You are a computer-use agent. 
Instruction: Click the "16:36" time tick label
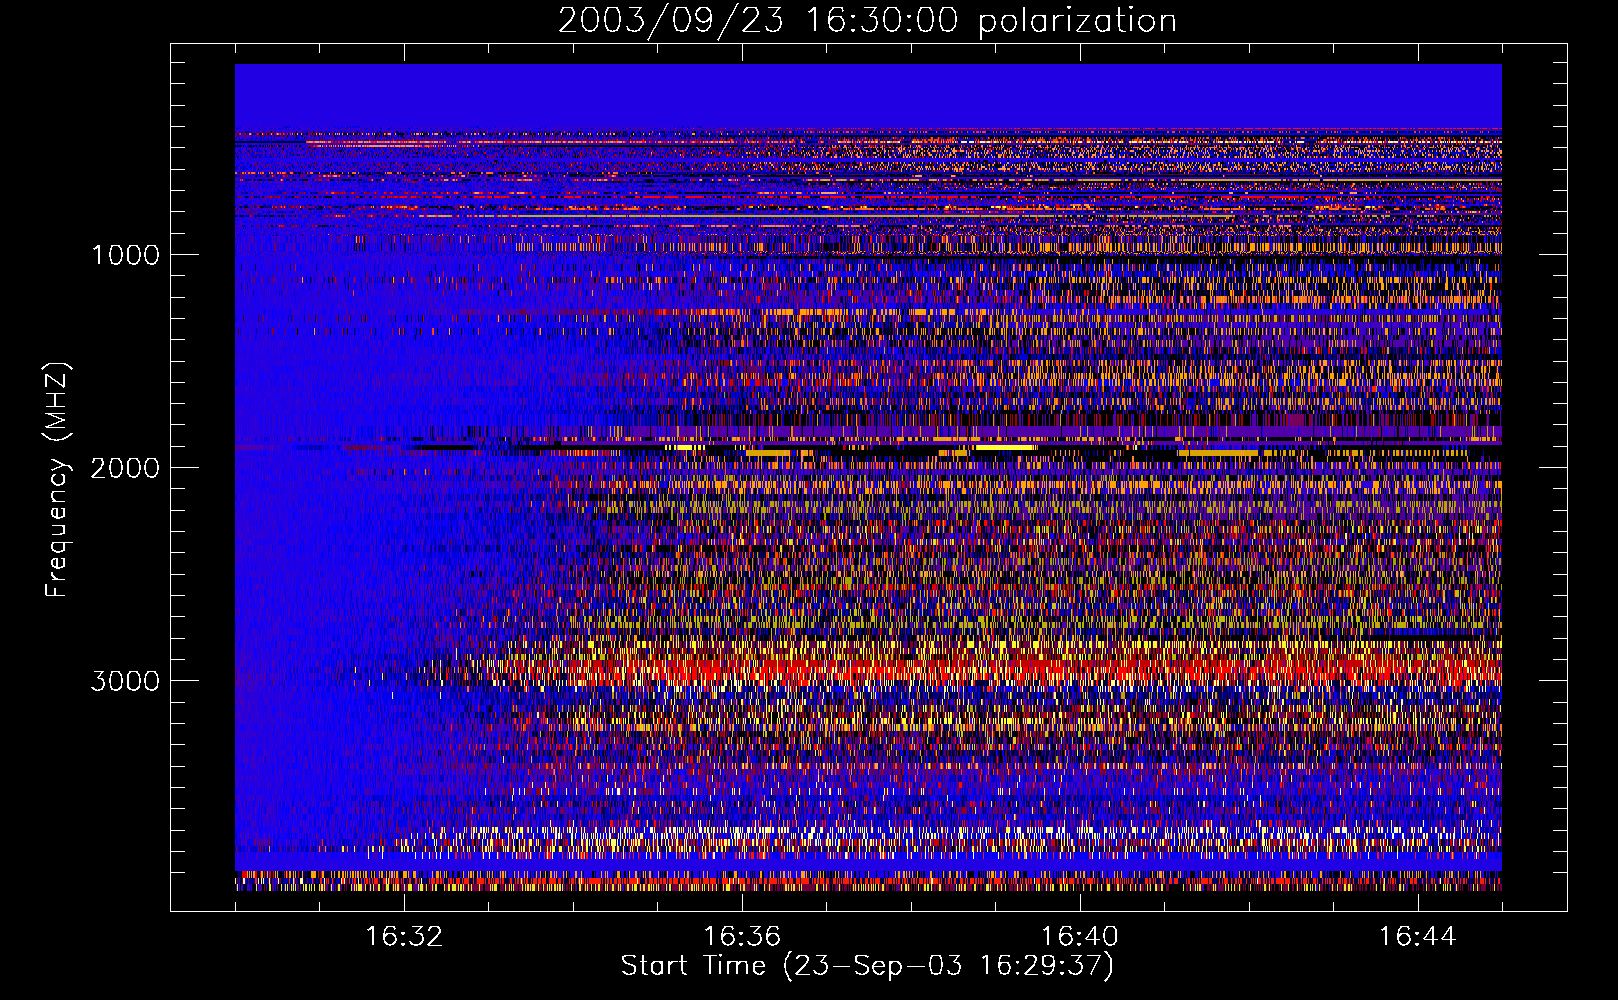pos(742,936)
